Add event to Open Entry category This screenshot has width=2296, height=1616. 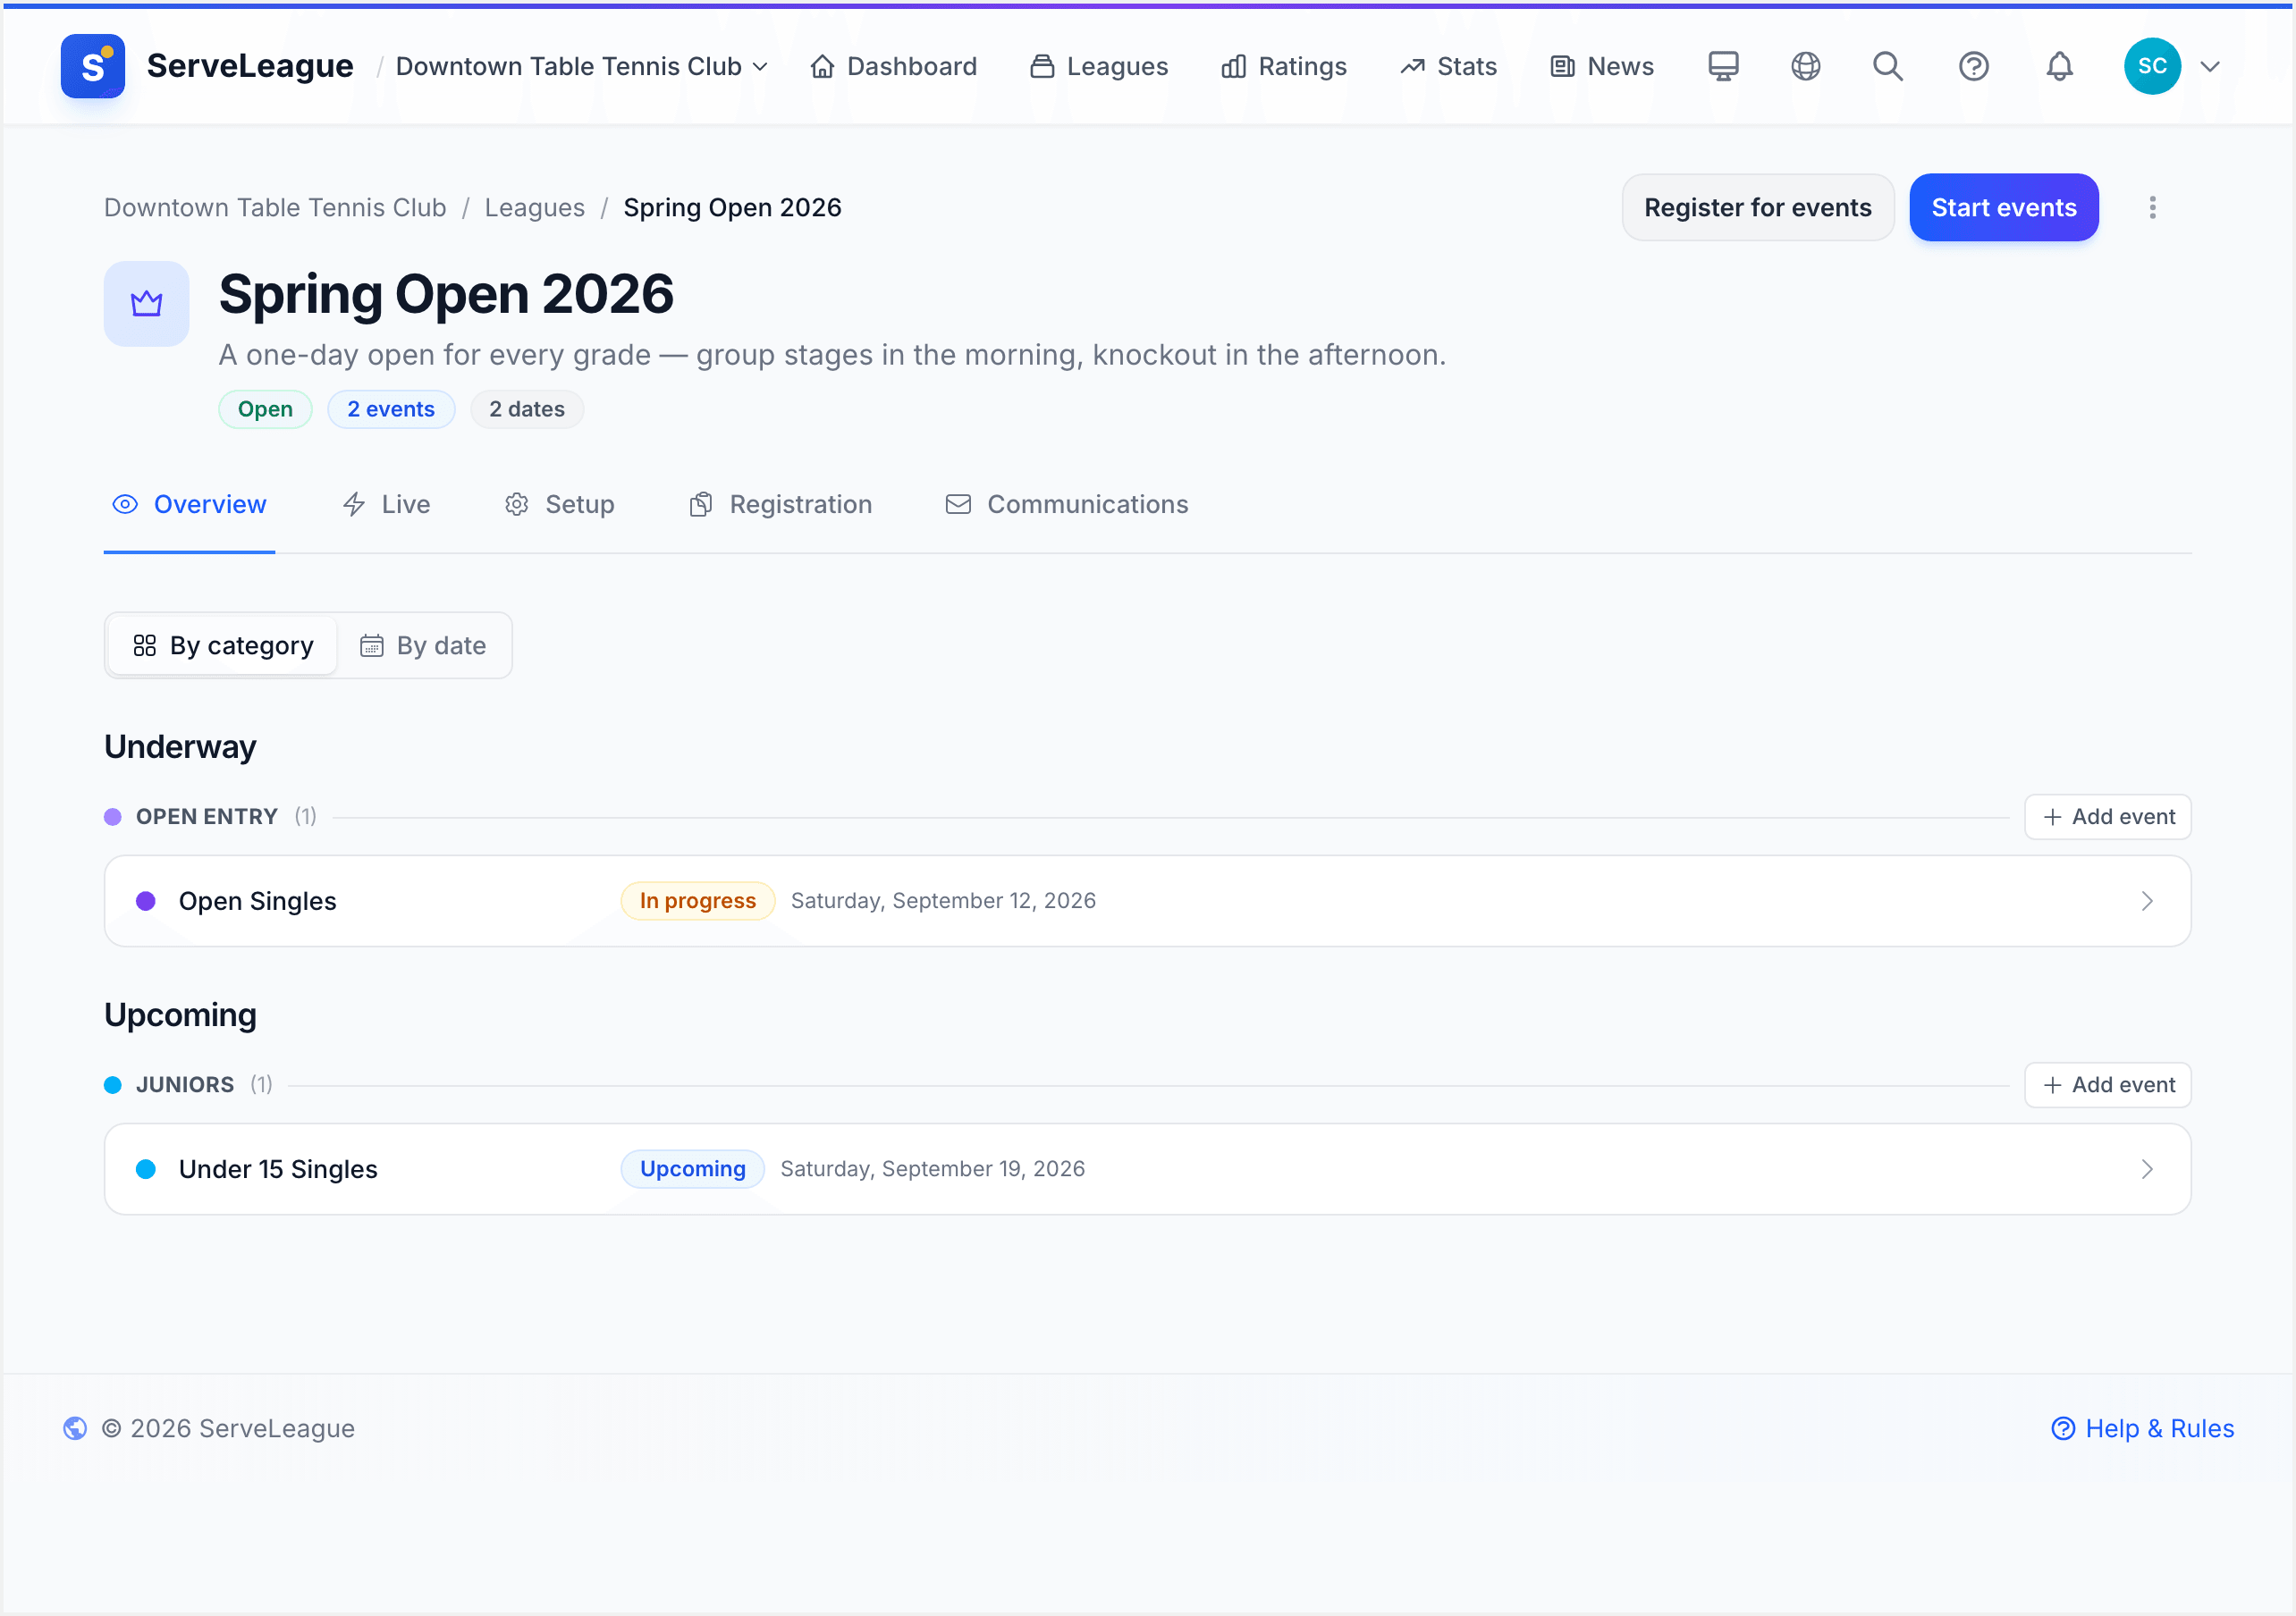click(x=2107, y=817)
